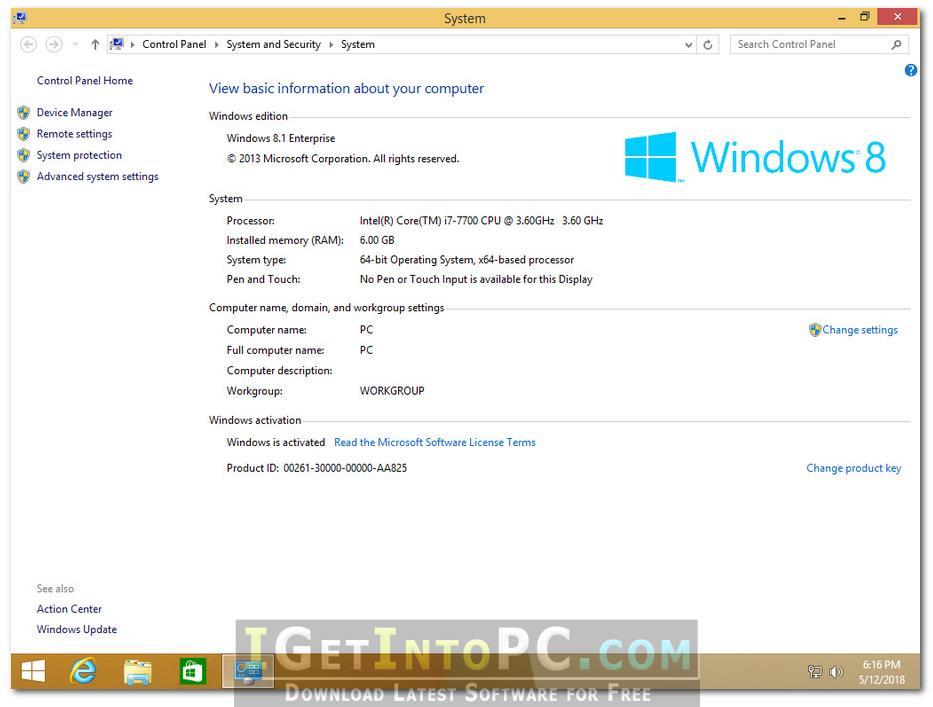933x707 pixels.
Task: Click the WORKGROUP value
Action: (x=392, y=391)
